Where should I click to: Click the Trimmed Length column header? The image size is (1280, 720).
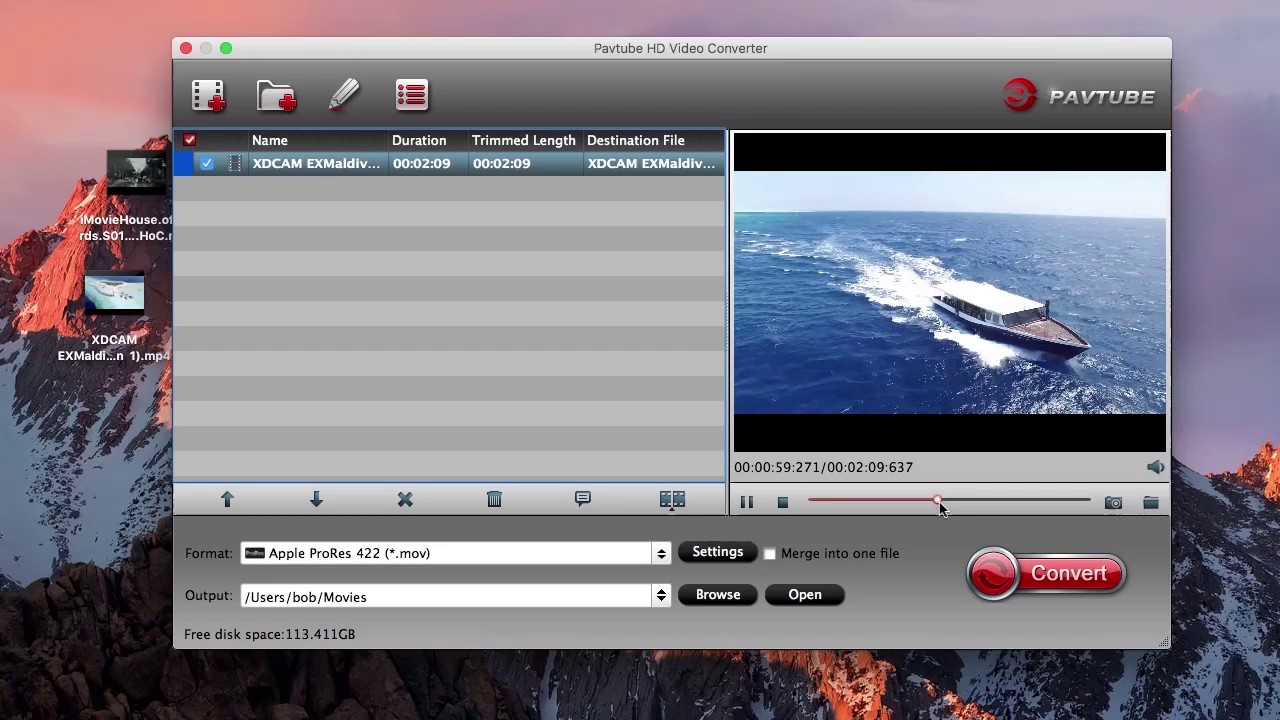point(525,140)
